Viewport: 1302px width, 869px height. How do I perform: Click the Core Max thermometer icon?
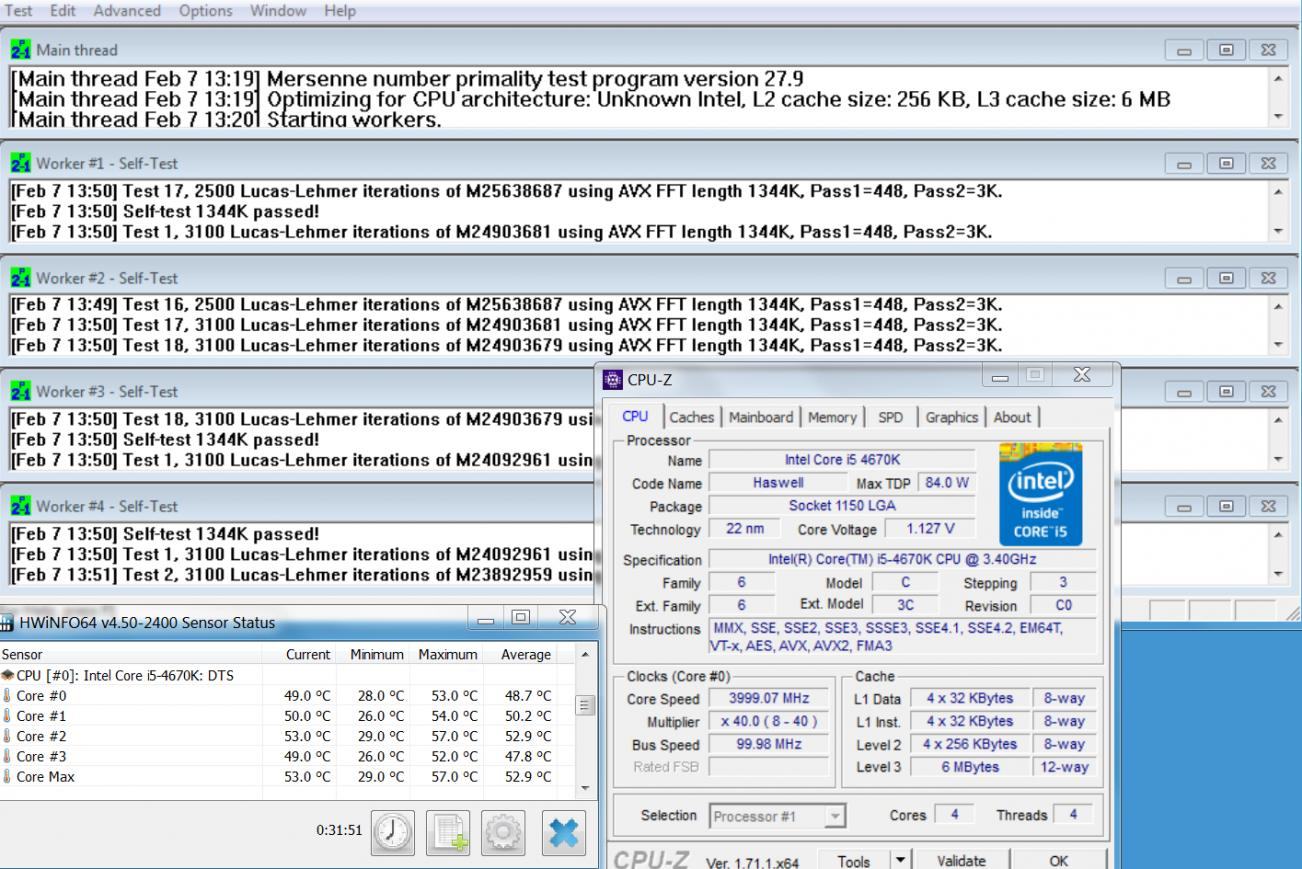point(7,776)
